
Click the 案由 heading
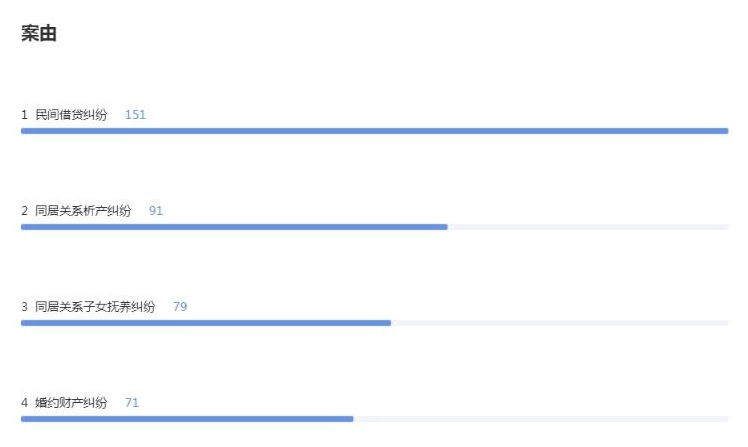tap(39, 33)
